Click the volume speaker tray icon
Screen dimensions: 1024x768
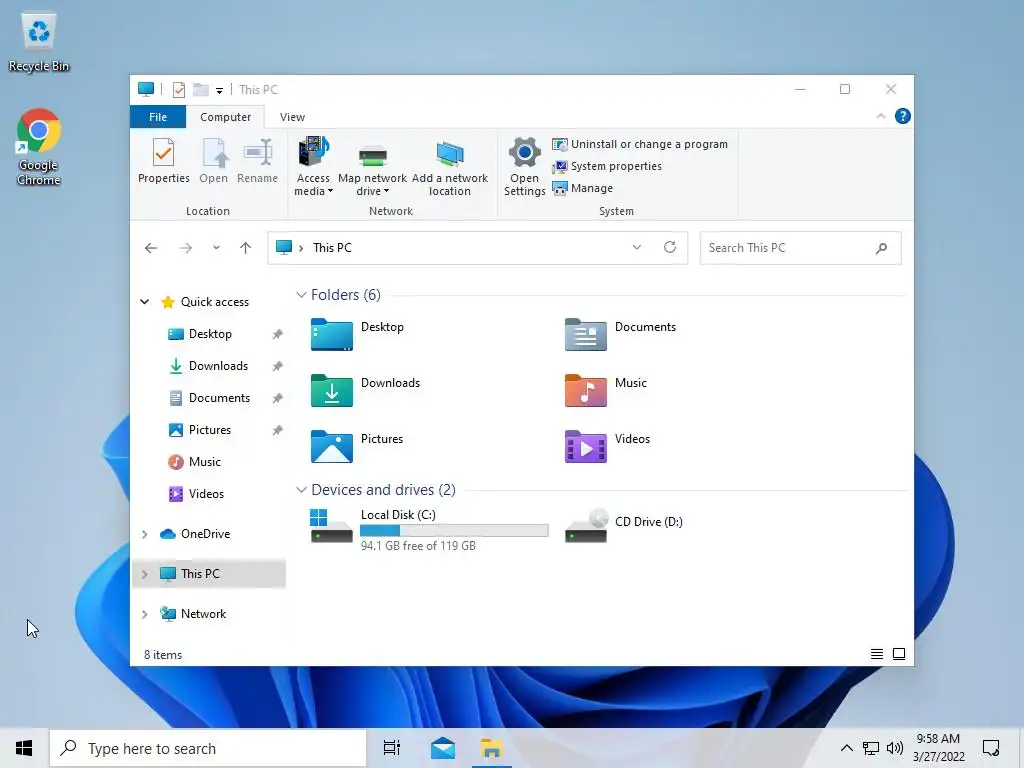click(895, 748)
